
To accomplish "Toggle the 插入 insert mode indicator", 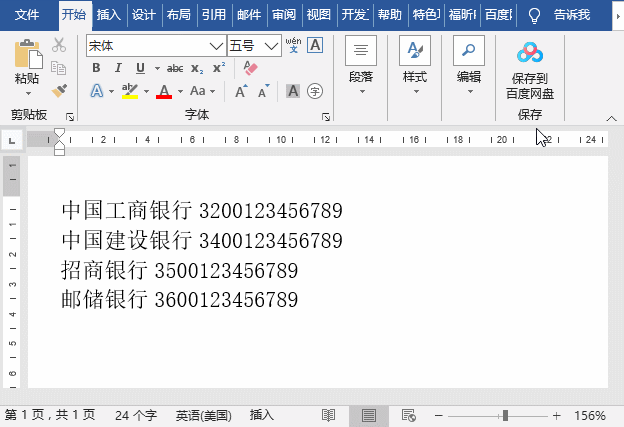I will (261, 415).
